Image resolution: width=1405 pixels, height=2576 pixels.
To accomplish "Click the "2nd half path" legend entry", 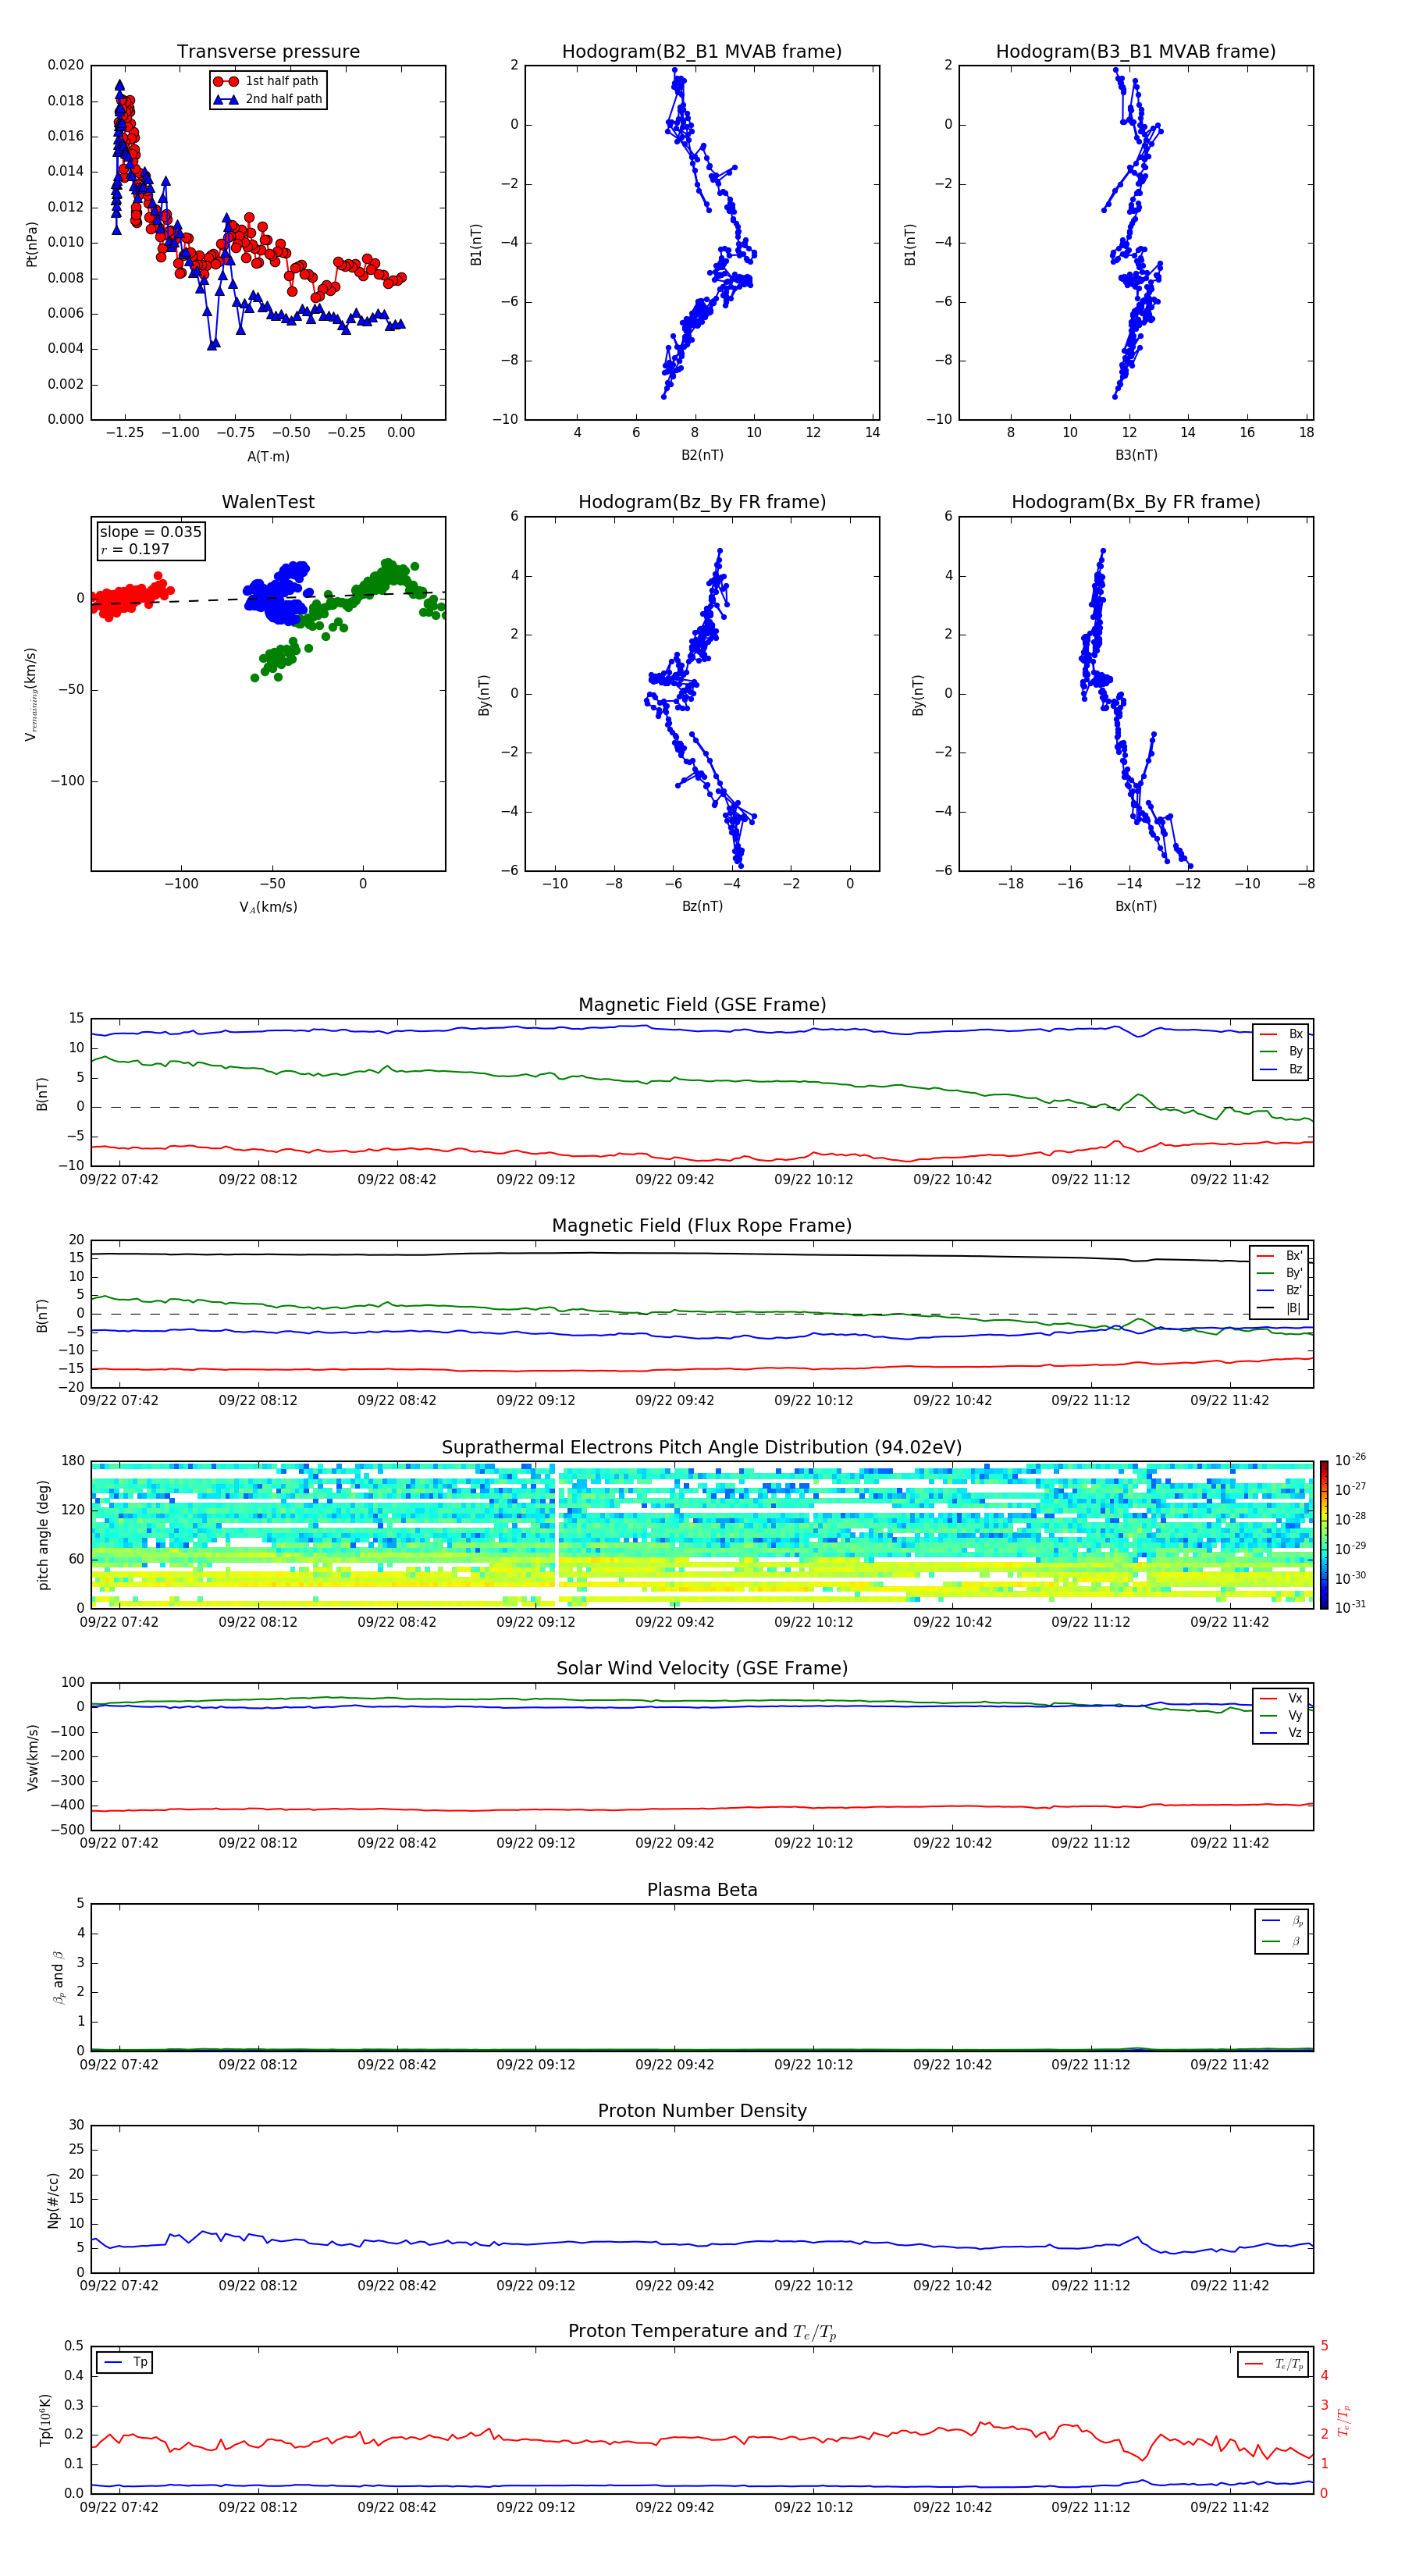I will pyautogui.click(x=269, y=99).
